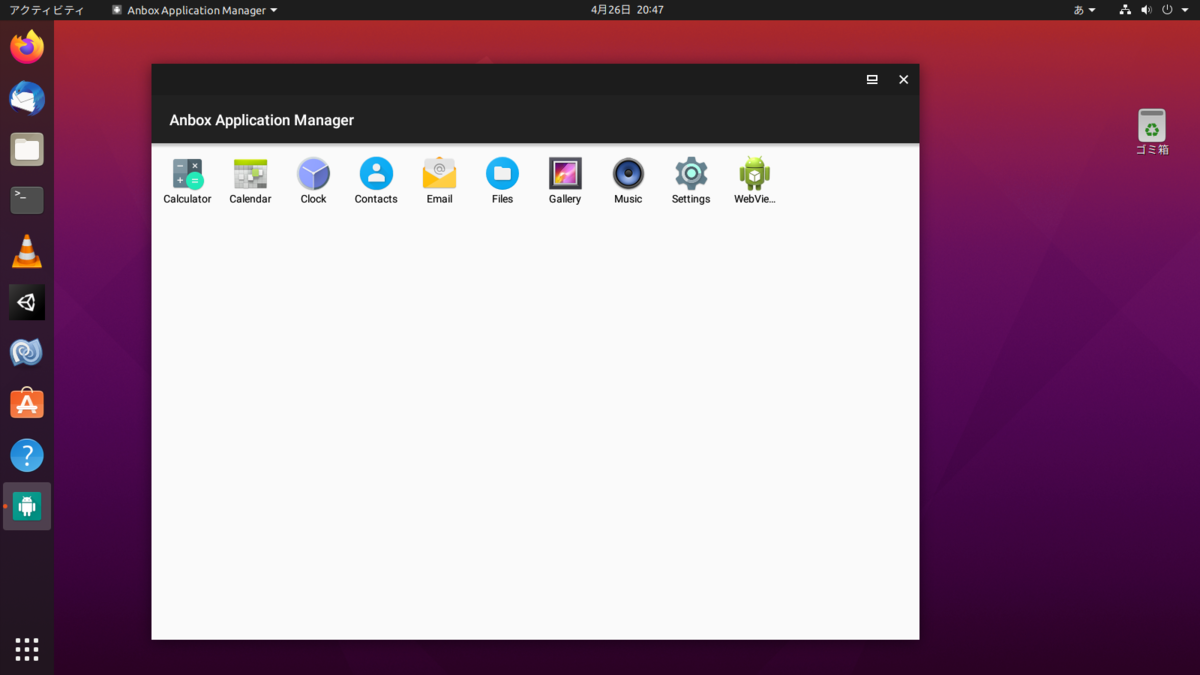Open the Files app in Anbox
The width and height of the screenshot is (1200, 675).
pos(502,181)
